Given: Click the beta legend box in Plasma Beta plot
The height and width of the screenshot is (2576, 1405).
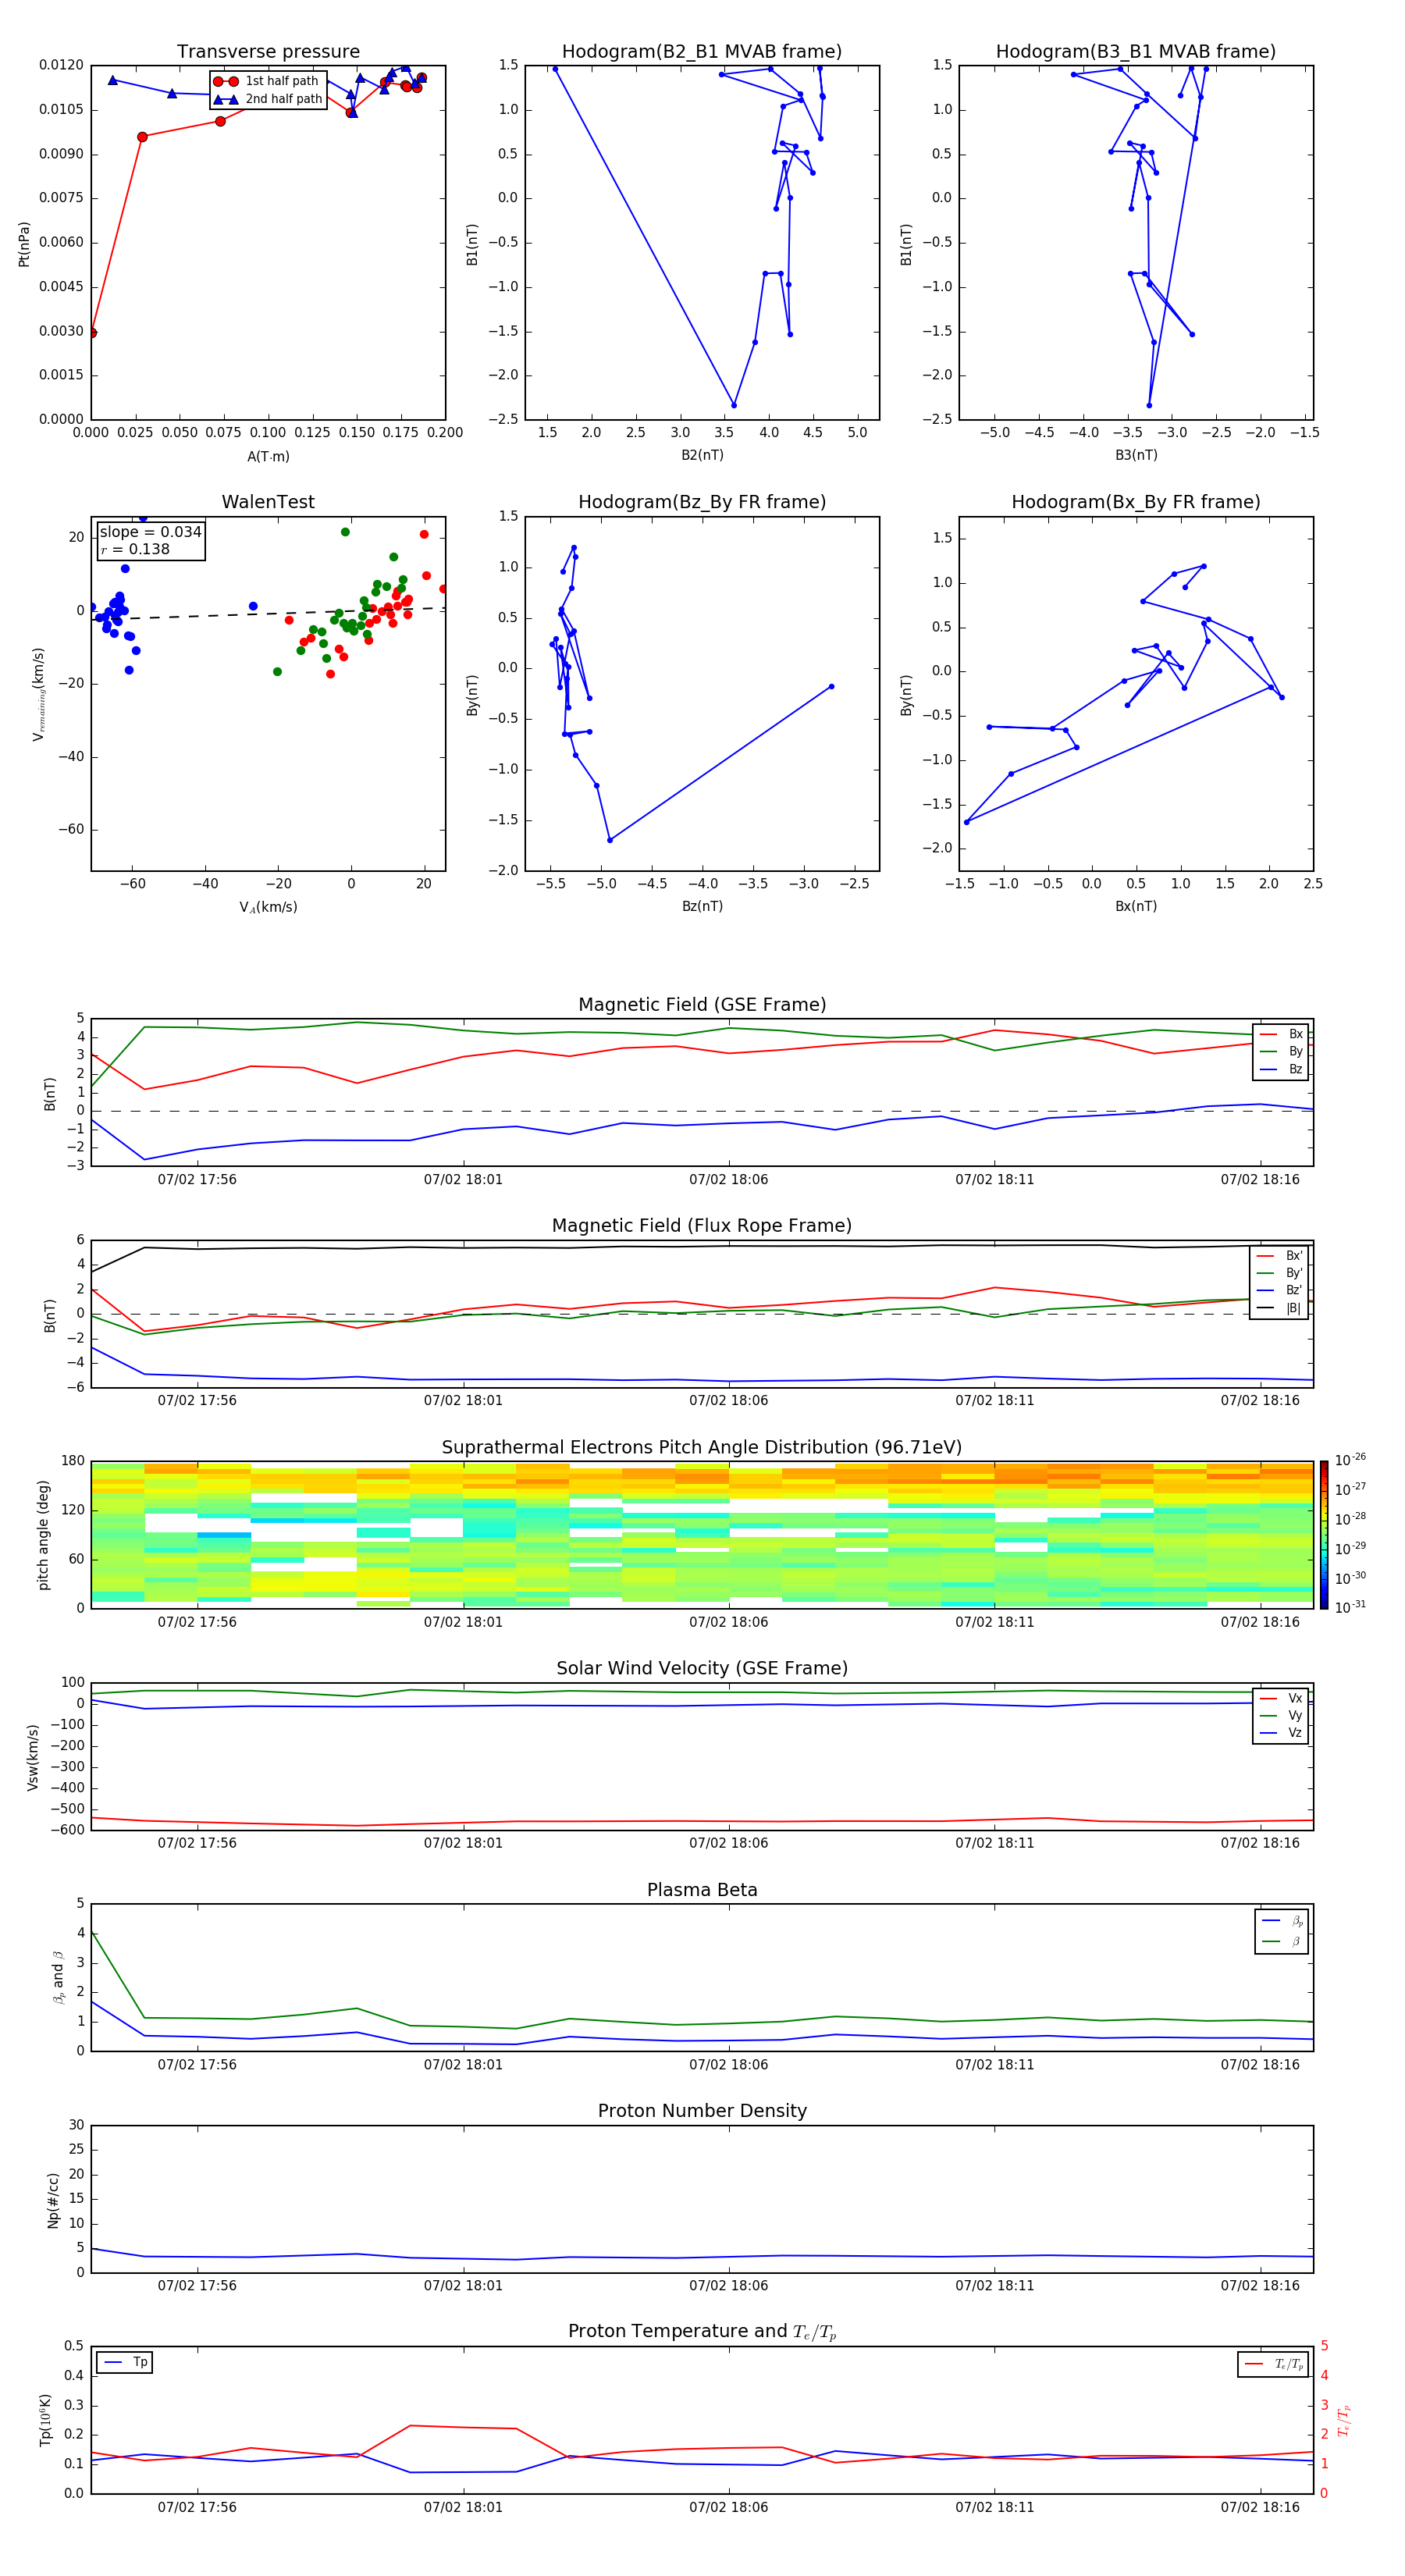Looking at the screenshot, I should click(x=1281, y=1931).
